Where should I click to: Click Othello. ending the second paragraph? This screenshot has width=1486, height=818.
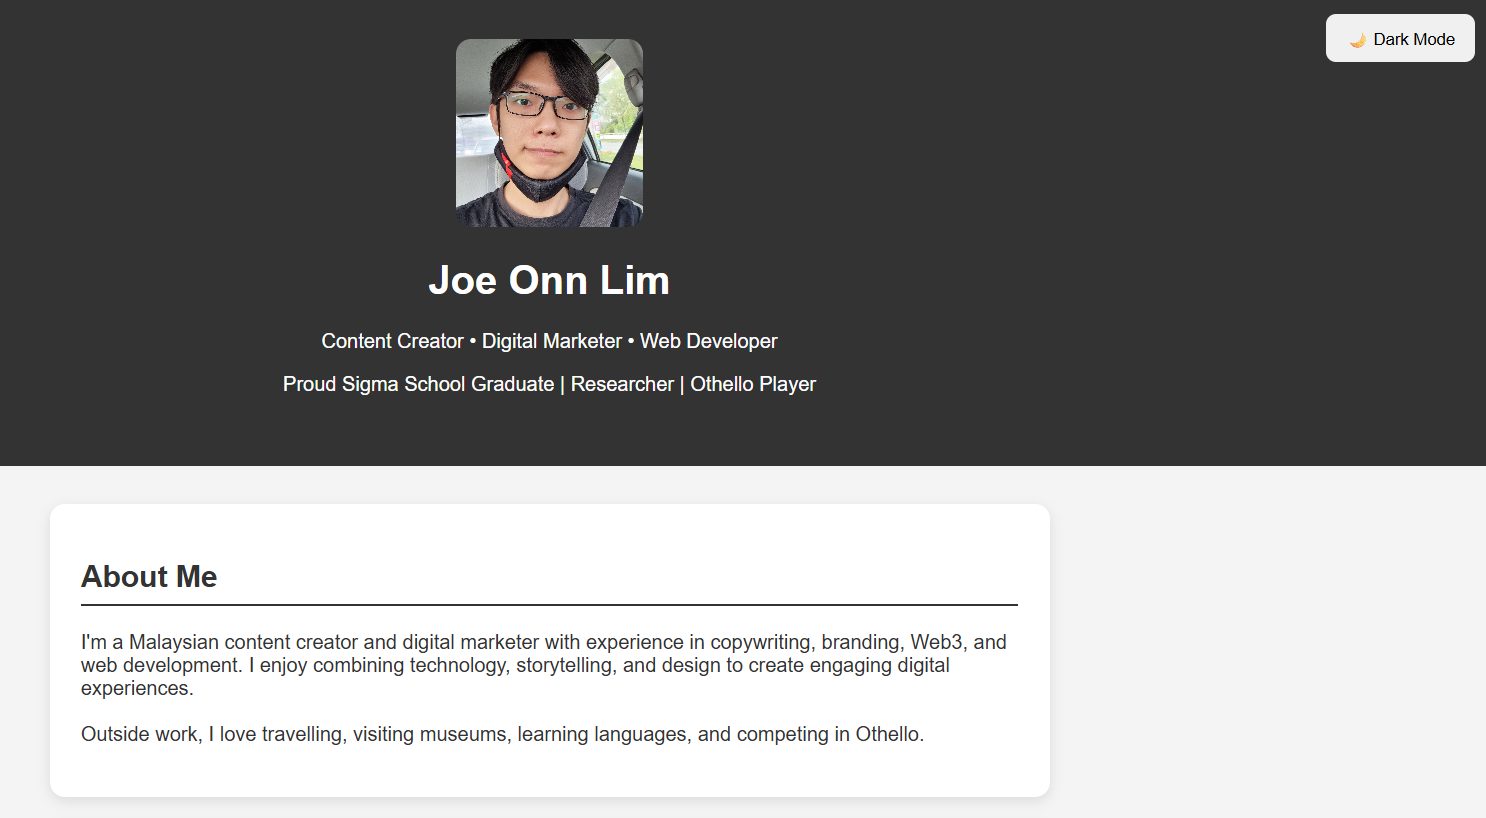pos(890,734)
